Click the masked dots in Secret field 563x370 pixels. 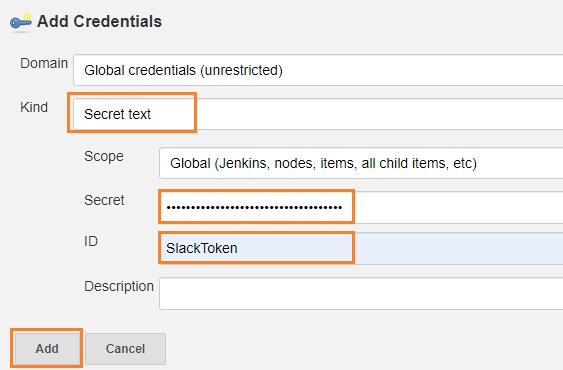(254, 207)
